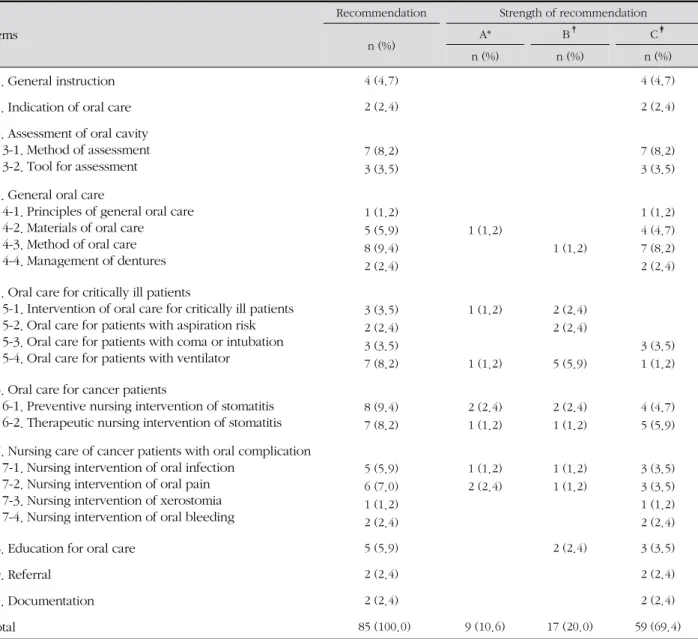Click '5 (5.9)' B value in ventilator row
Screen dimensions: 698x639
point(570,364)
